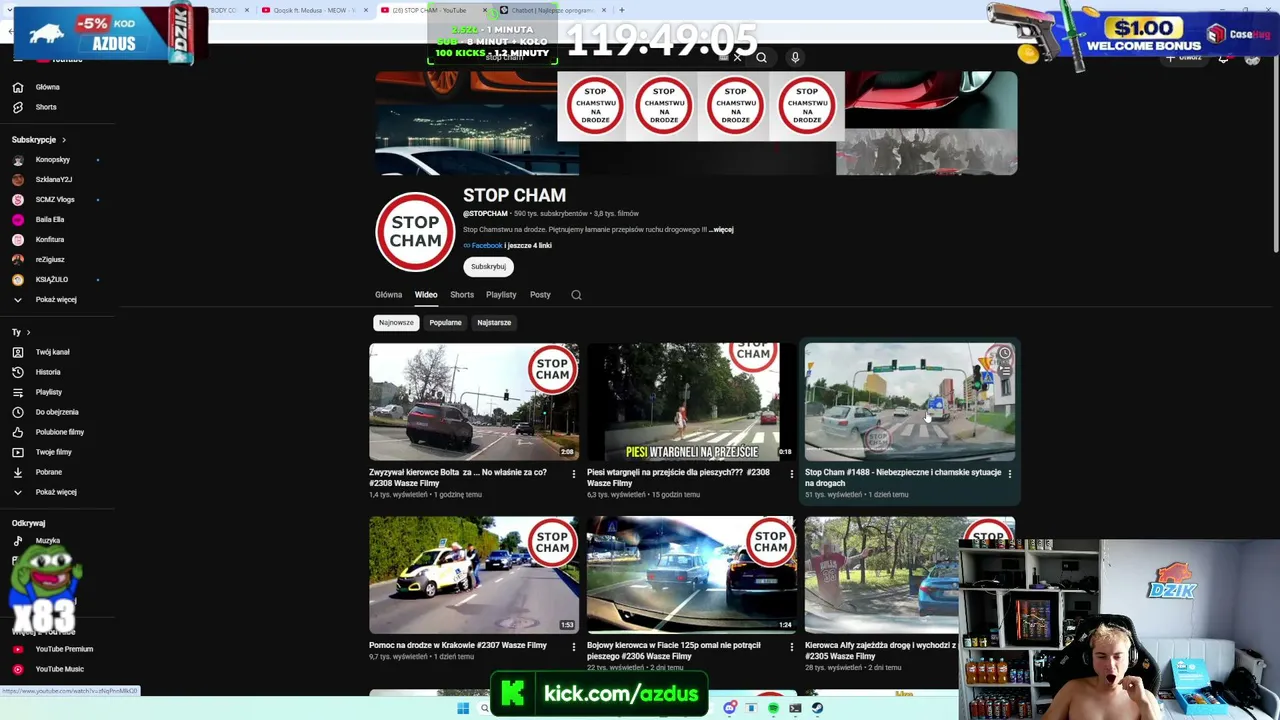Open video title Zwyzywał kierowcę Bolta
Viewport: 1280px width, 720px height.
[458, 478]
